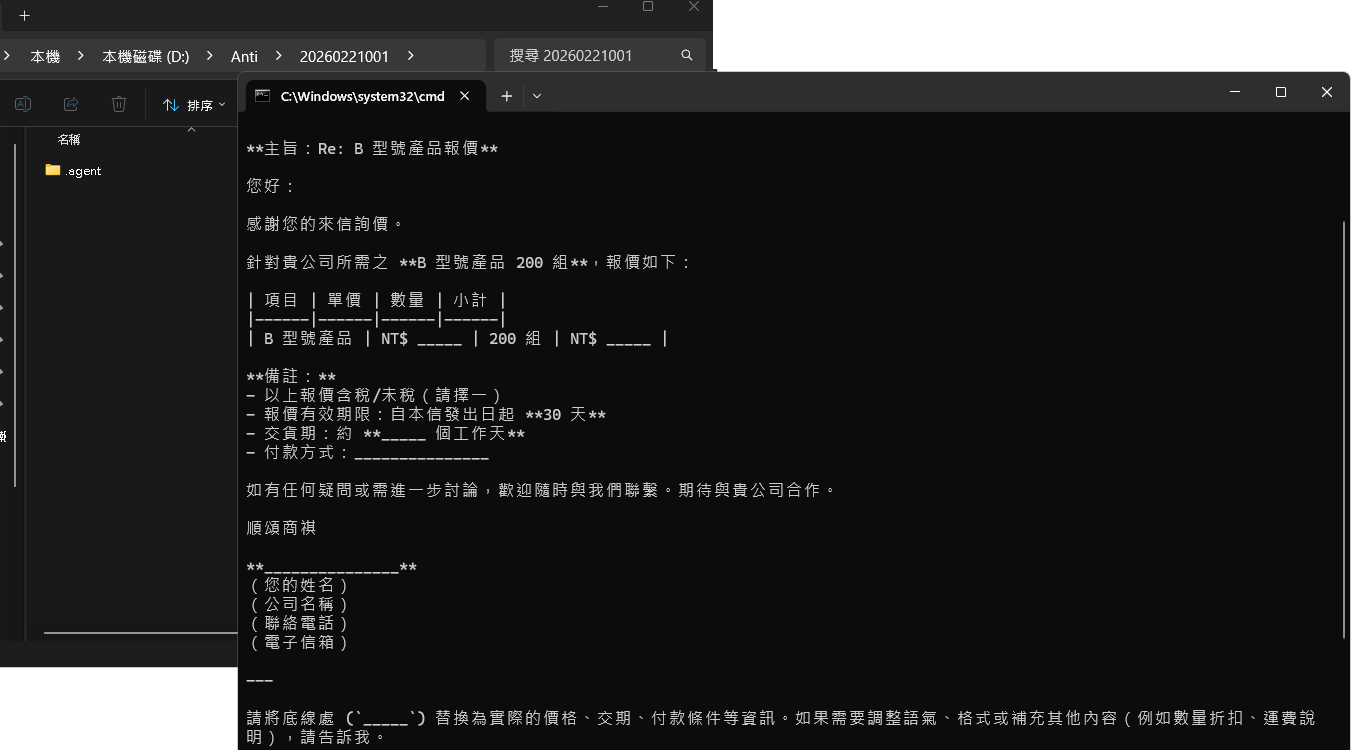Open the .agent folder icon
The width and height of the screenshot is (1351, 750).
pos(53,170)
